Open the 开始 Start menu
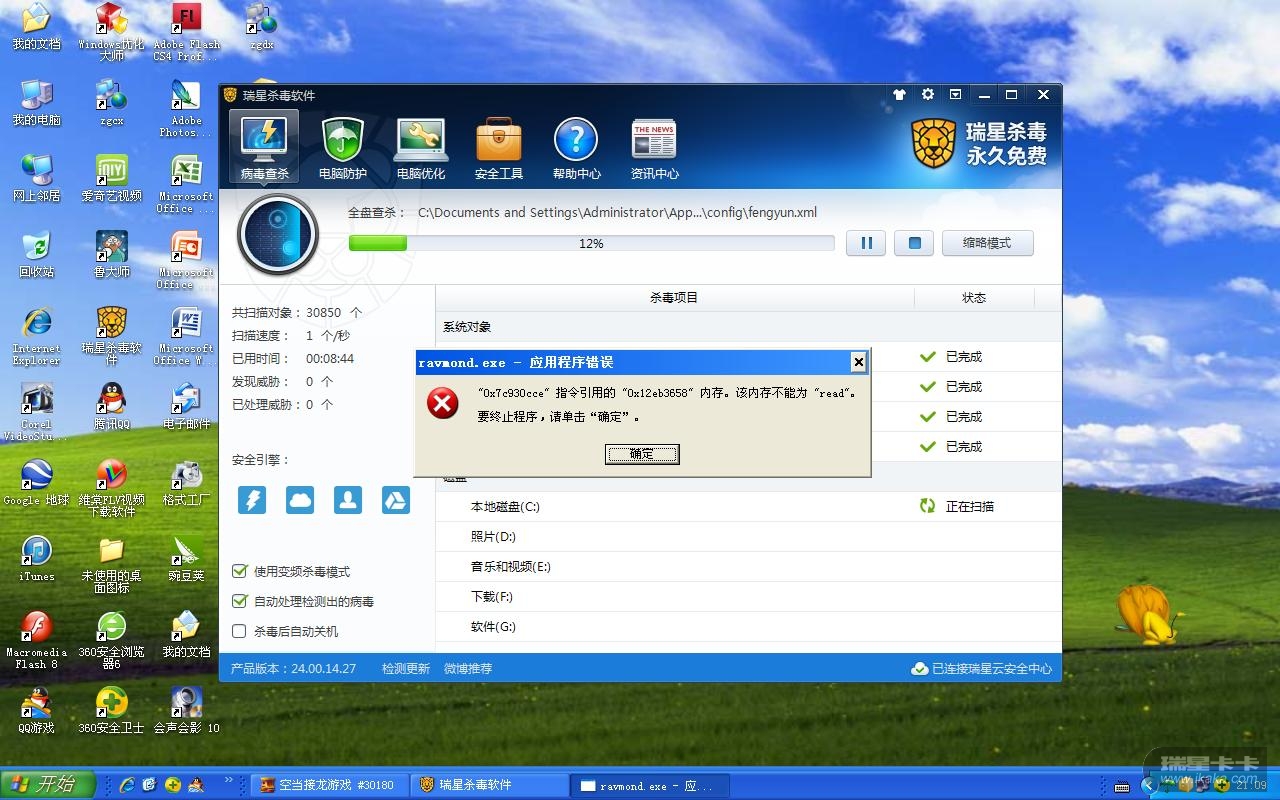 [48, 785]
